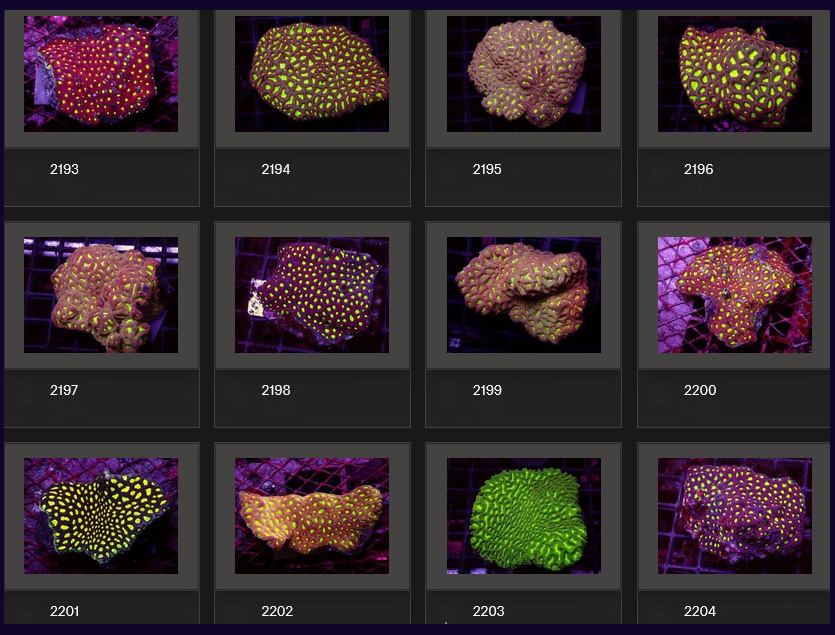View the orange coral image 2202
835x635 pixels.
click(x=312, y=516)
